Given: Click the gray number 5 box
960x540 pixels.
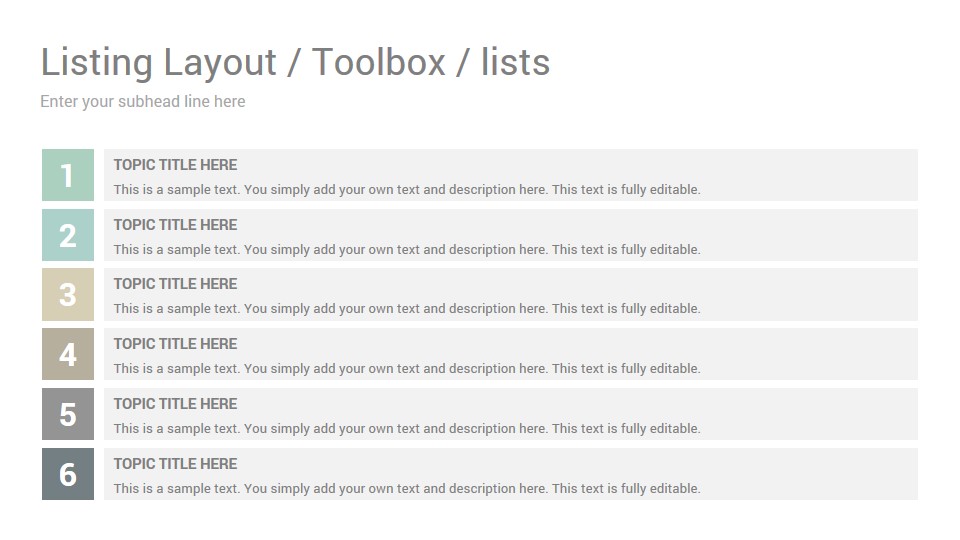Looking at the screenshot, I should point(68,414).
